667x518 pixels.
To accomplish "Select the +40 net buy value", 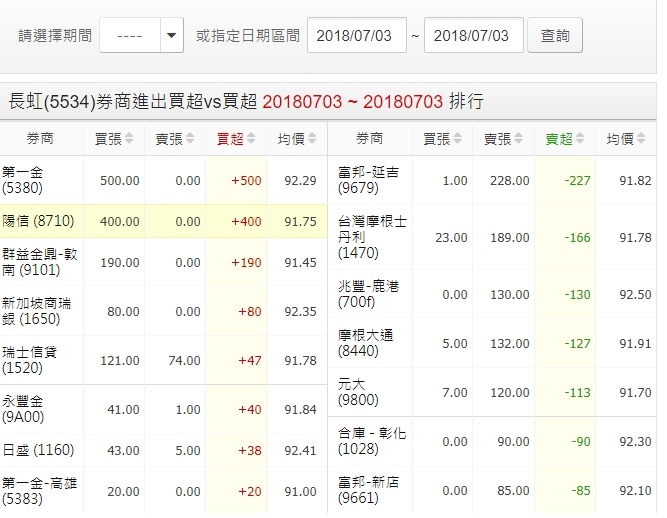I will pyautogui.click(x=250, y=410).
